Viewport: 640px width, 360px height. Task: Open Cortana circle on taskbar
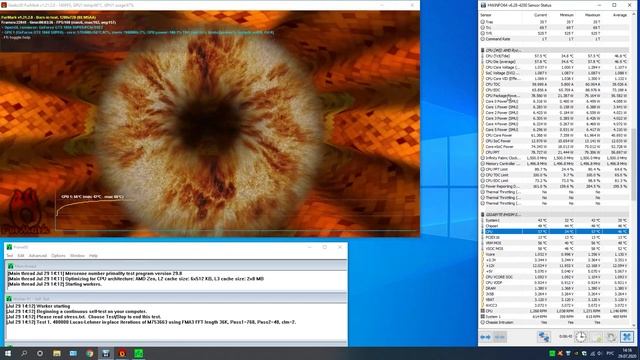tap(40, 353)
